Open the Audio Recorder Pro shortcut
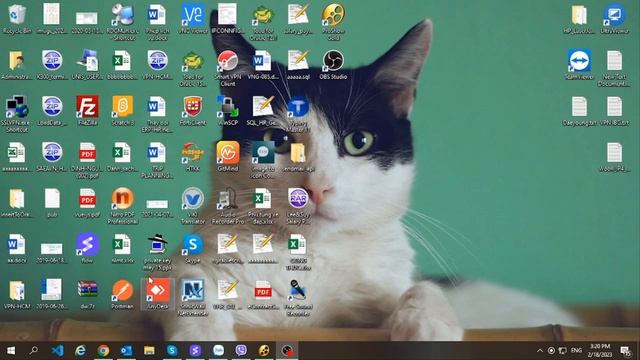Image resolution: width=640 pixels, height=360 pixels. point(228,206)
